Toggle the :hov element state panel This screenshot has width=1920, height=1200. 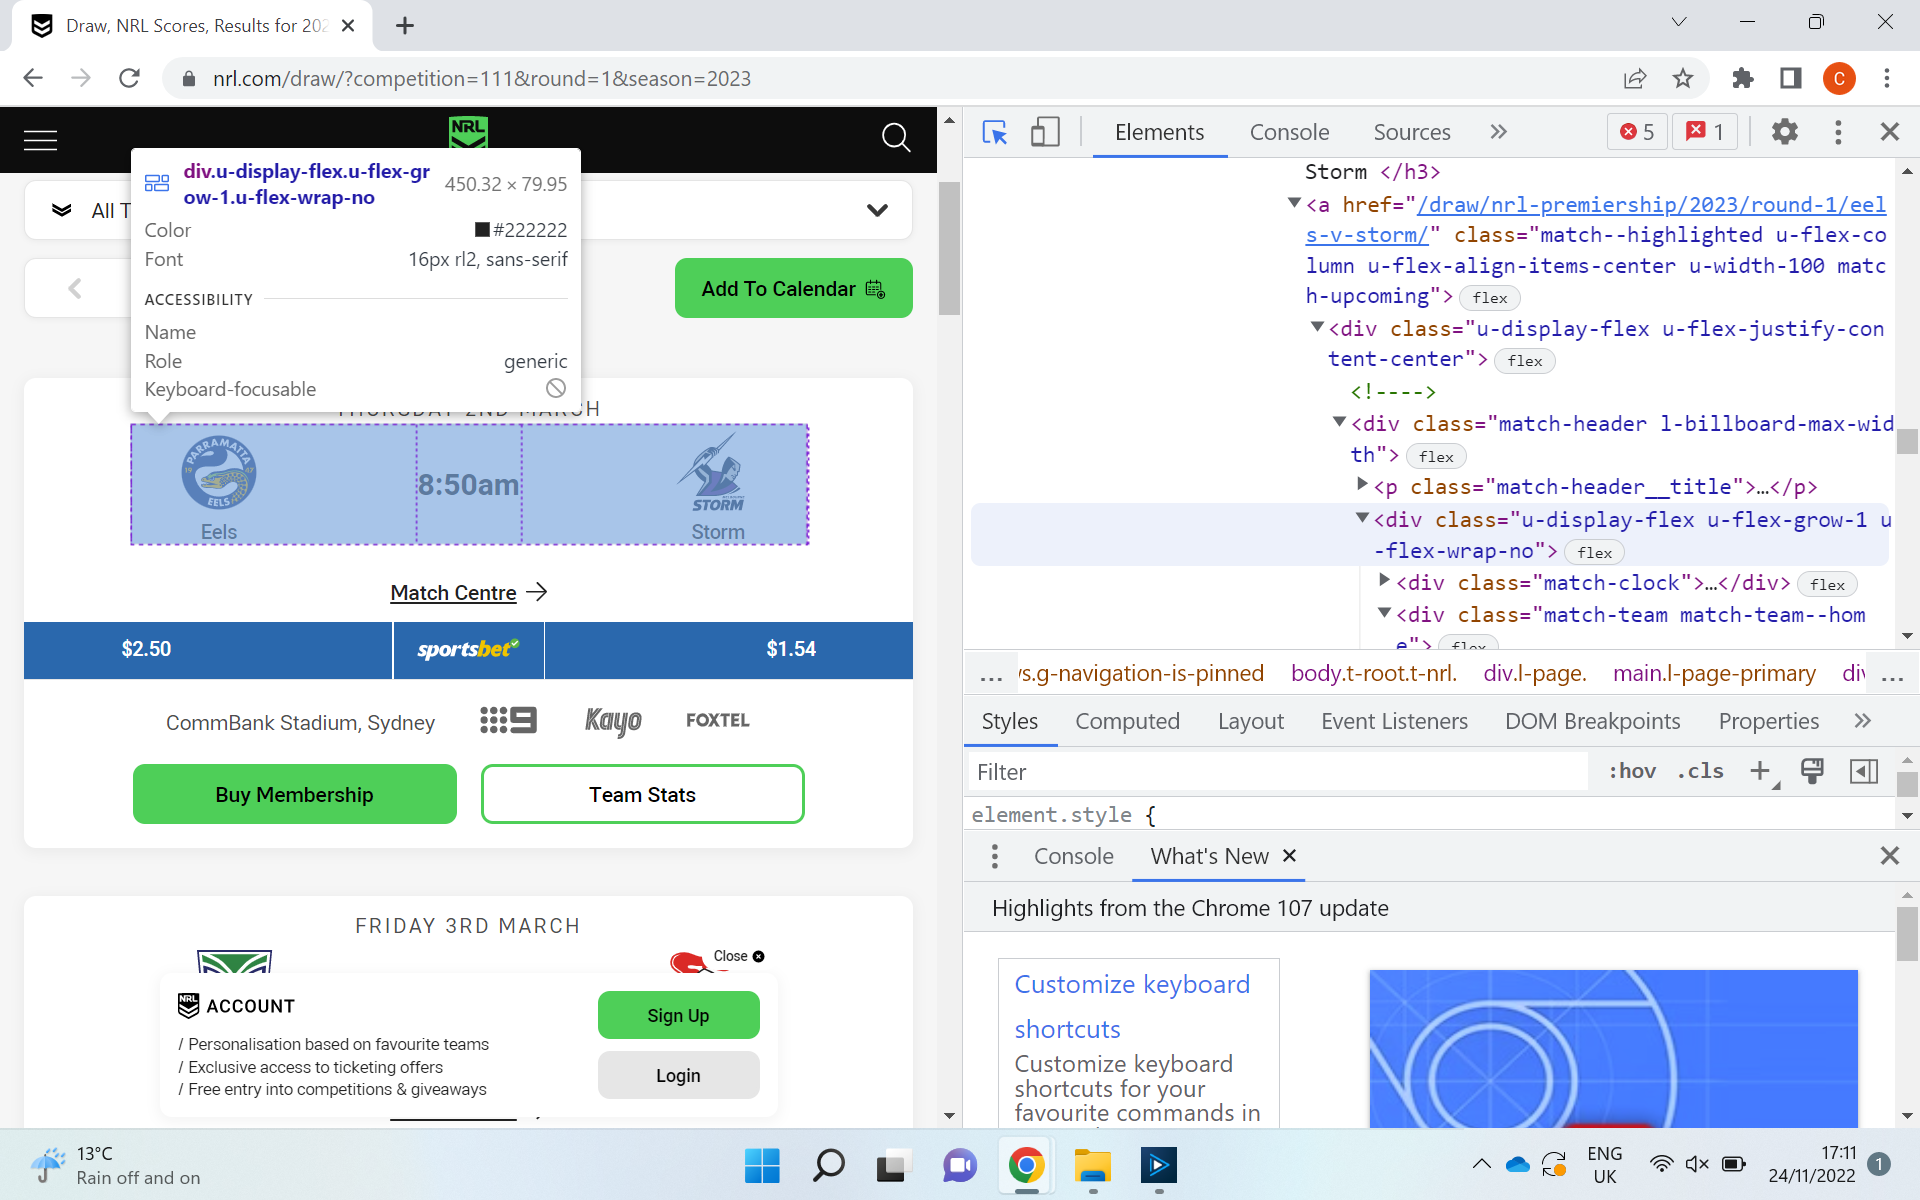tap(1632, 771)
